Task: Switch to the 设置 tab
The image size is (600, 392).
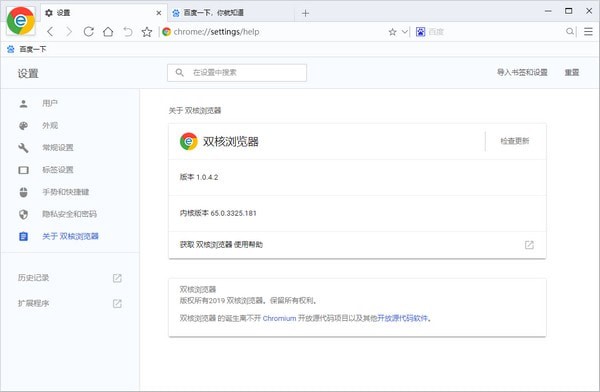Action: pos(103,13)
